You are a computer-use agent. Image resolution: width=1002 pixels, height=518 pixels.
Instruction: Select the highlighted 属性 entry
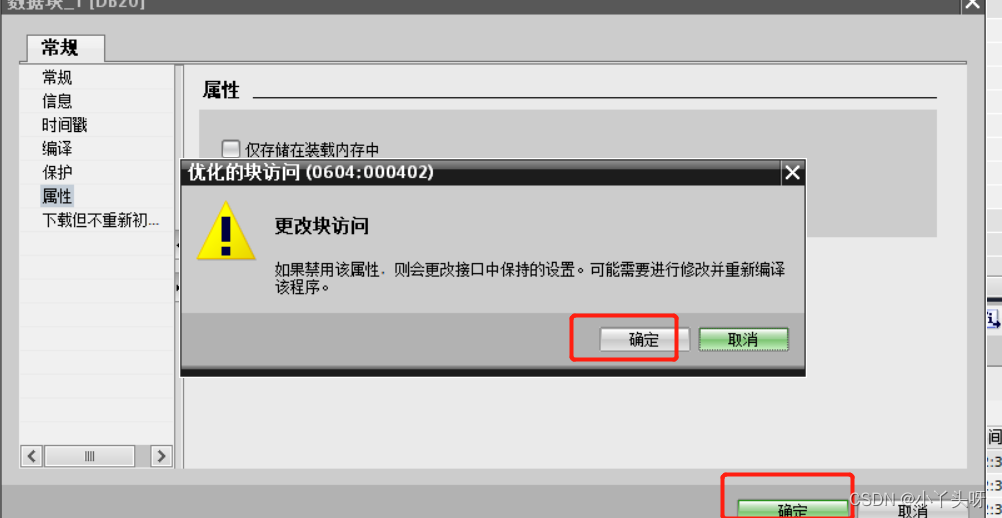click(57, 195)
